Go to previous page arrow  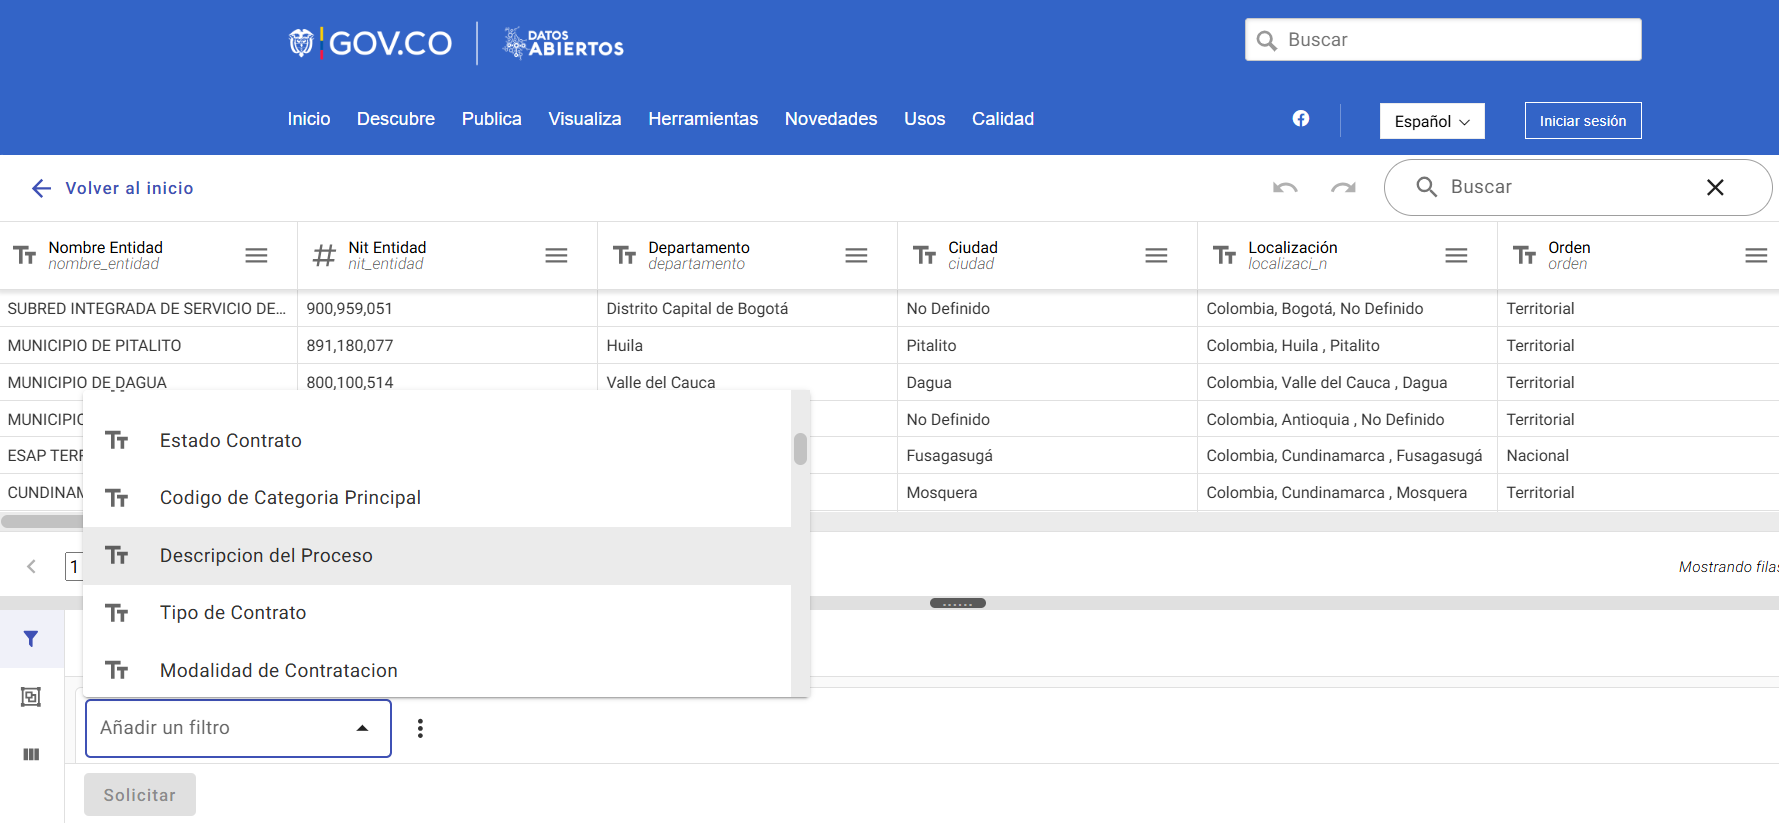(x=31, y=567)
